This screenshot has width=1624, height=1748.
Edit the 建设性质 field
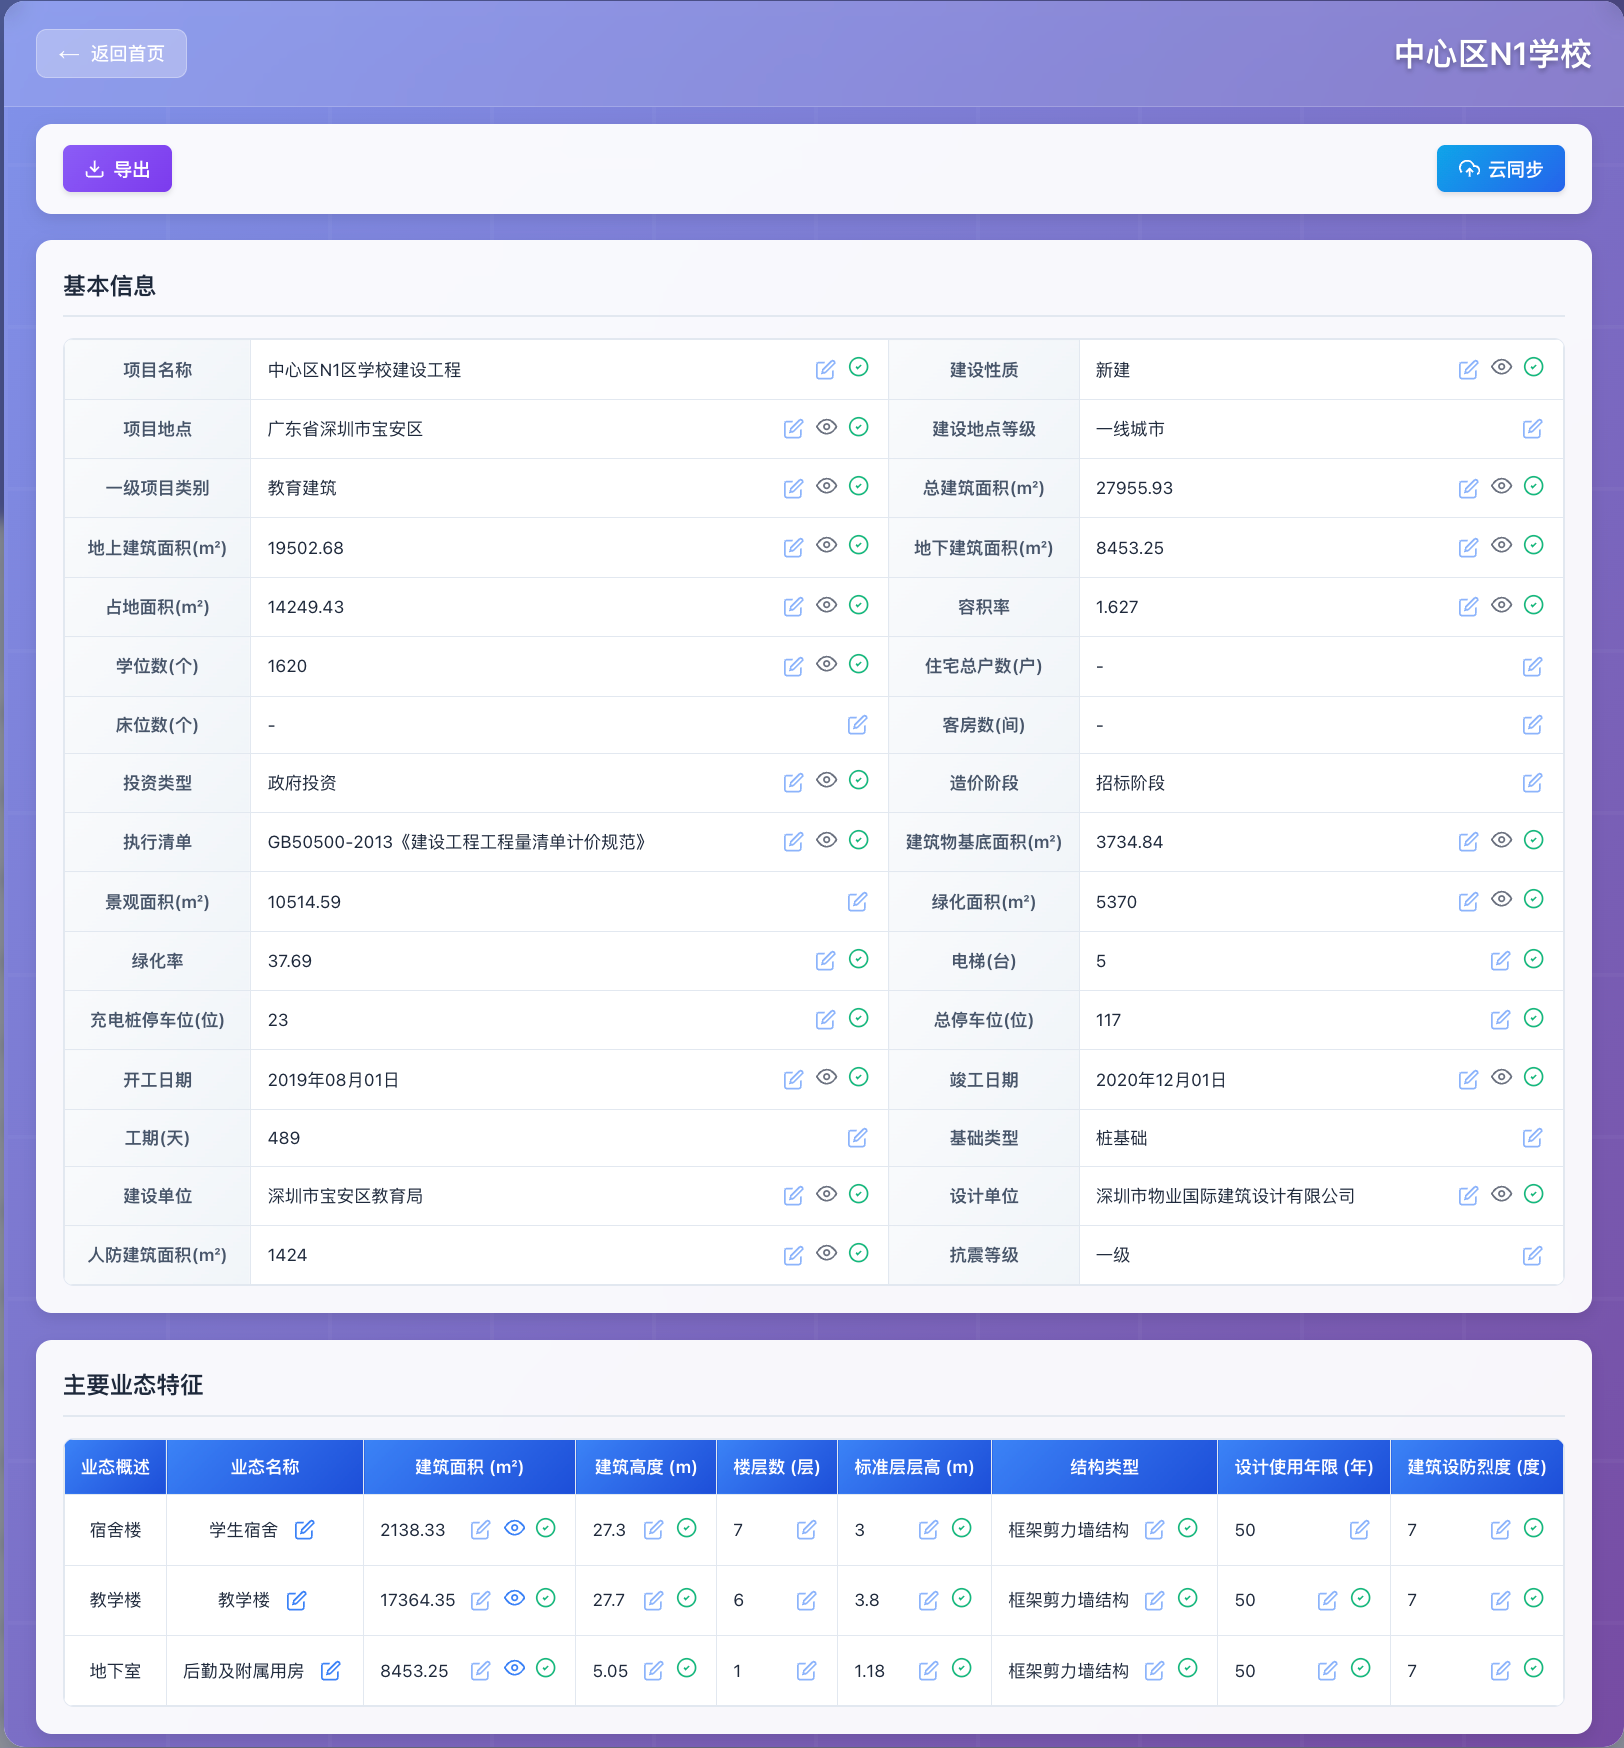click(1468, 370)
